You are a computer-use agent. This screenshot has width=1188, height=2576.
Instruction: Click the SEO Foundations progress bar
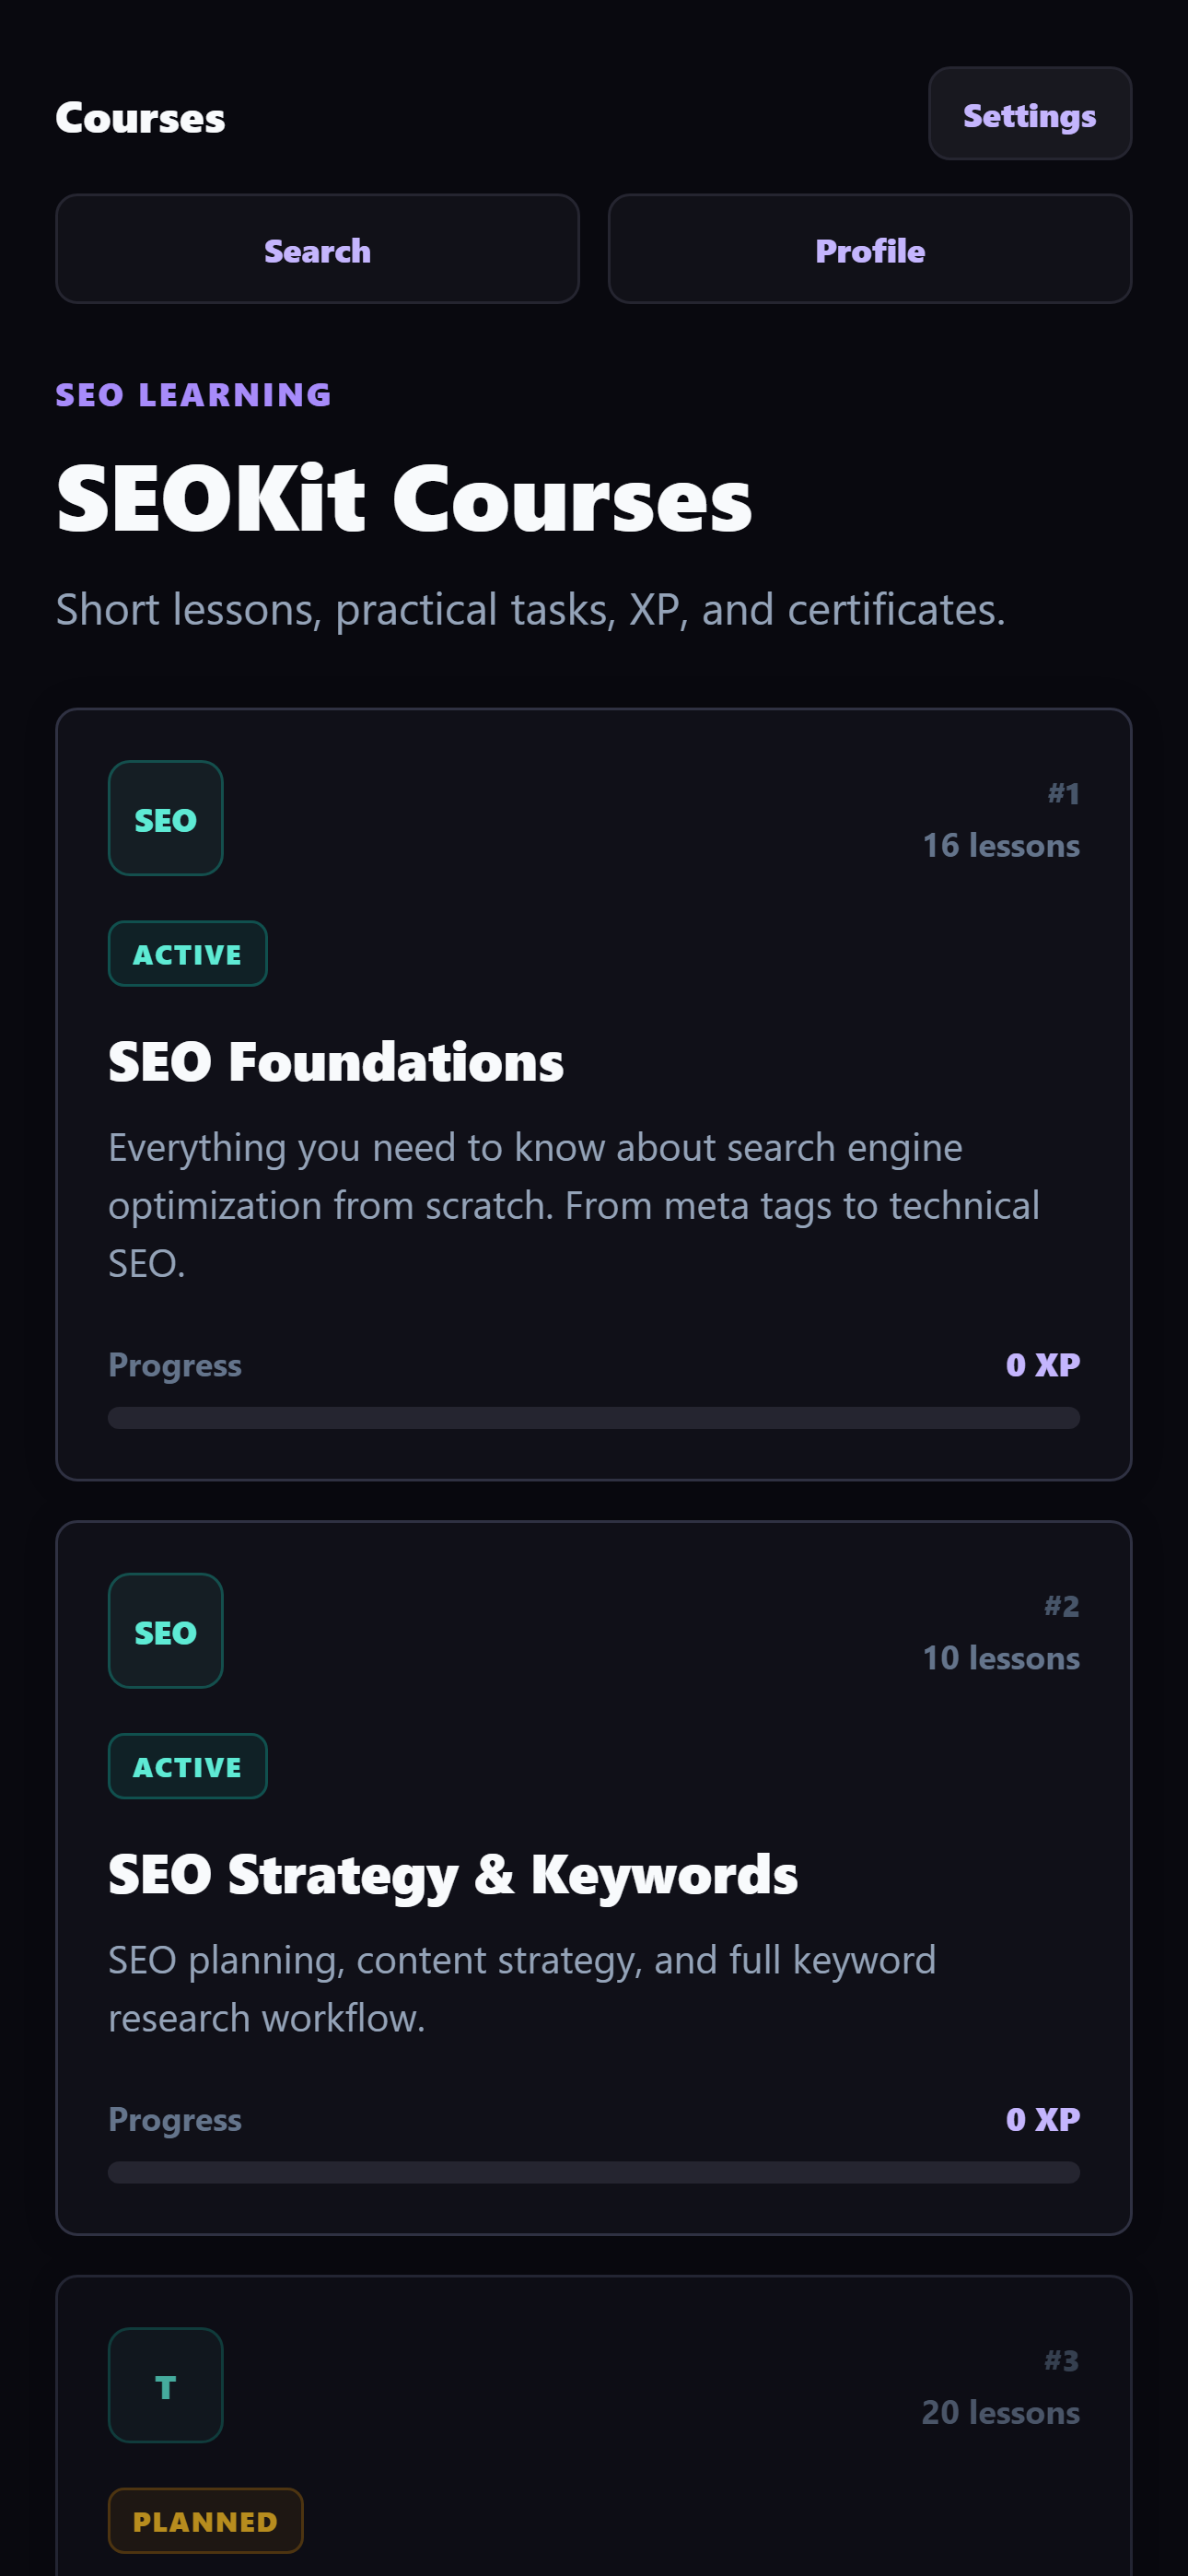point(594,1419)
